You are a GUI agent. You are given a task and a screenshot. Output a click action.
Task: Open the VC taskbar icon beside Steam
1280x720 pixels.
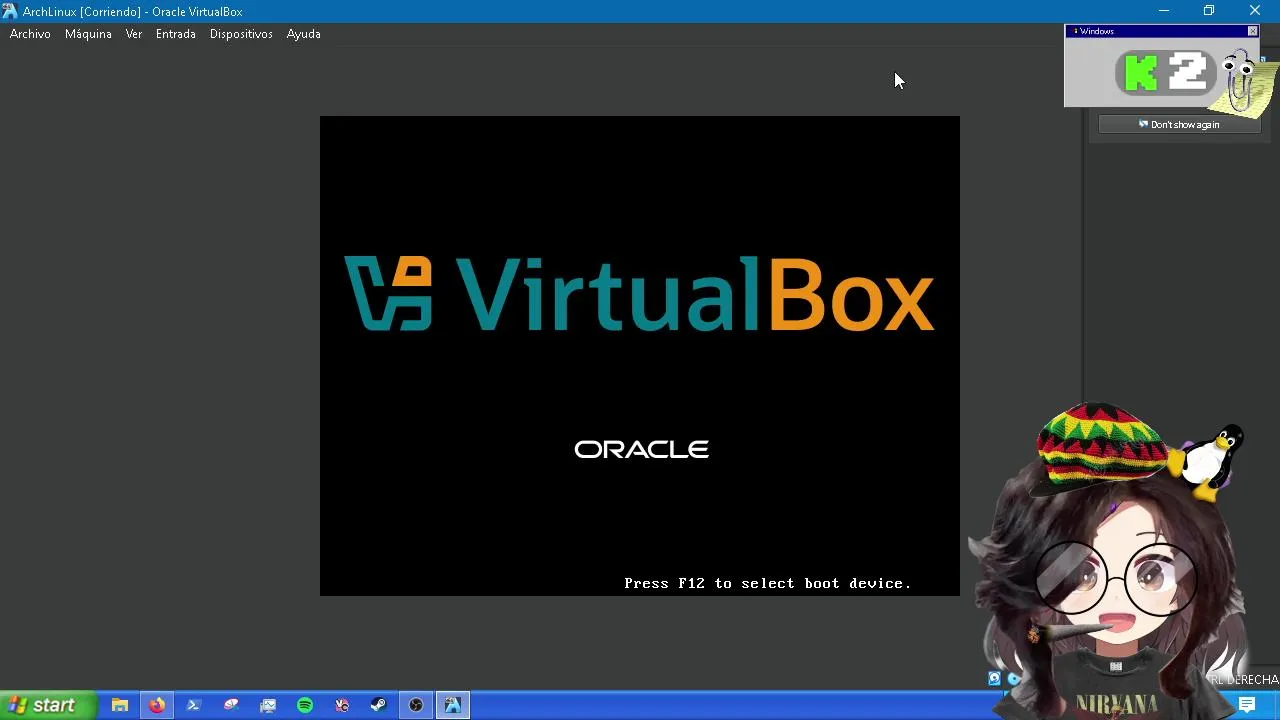click(342, 705)
